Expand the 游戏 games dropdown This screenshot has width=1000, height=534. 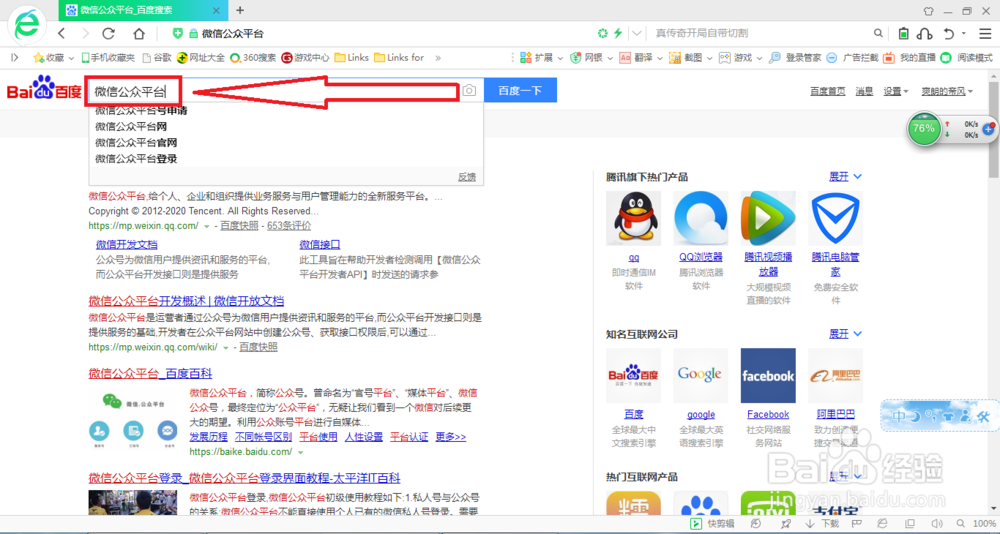click(759, 58)
